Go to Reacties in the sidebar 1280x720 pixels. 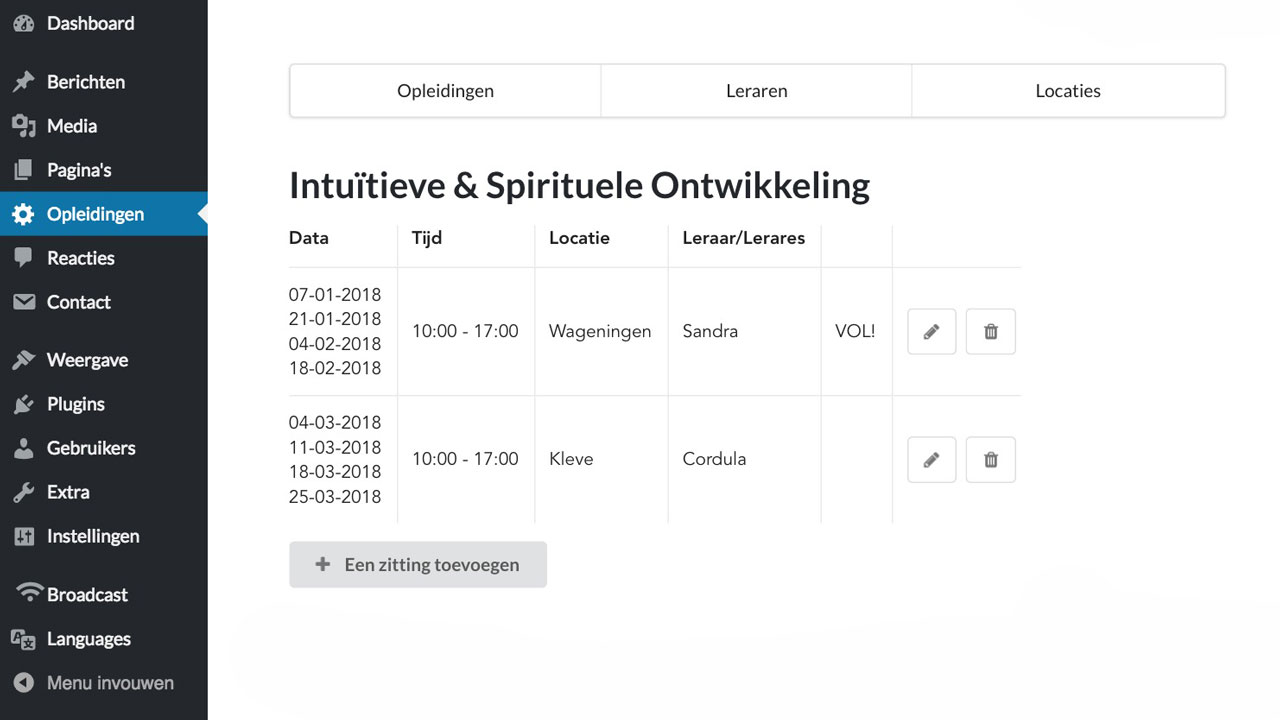(x=80, y=258)
